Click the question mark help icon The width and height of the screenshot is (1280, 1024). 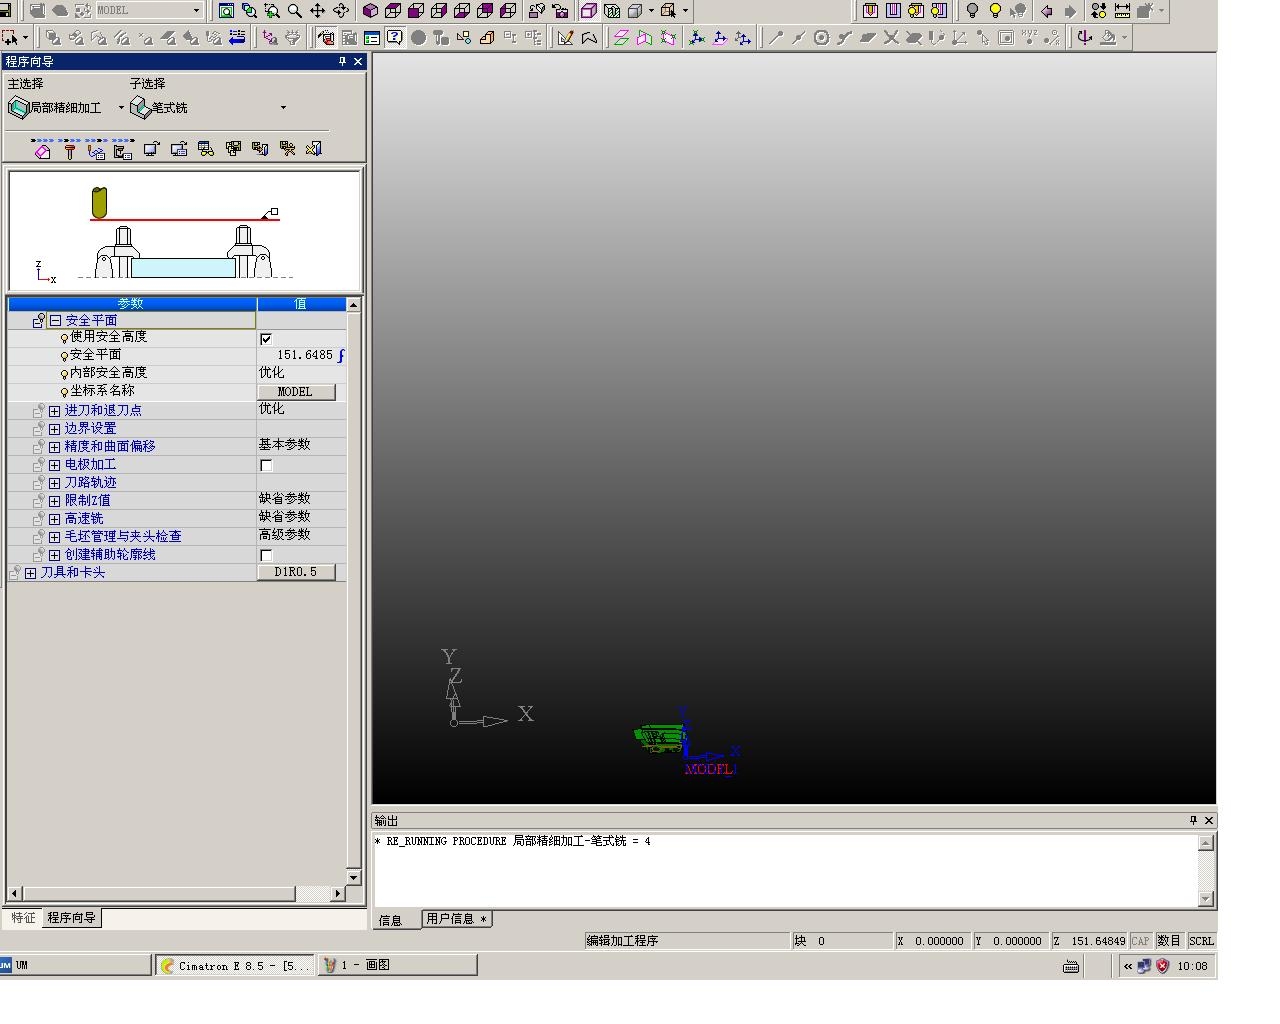click(x=395, y=38)
